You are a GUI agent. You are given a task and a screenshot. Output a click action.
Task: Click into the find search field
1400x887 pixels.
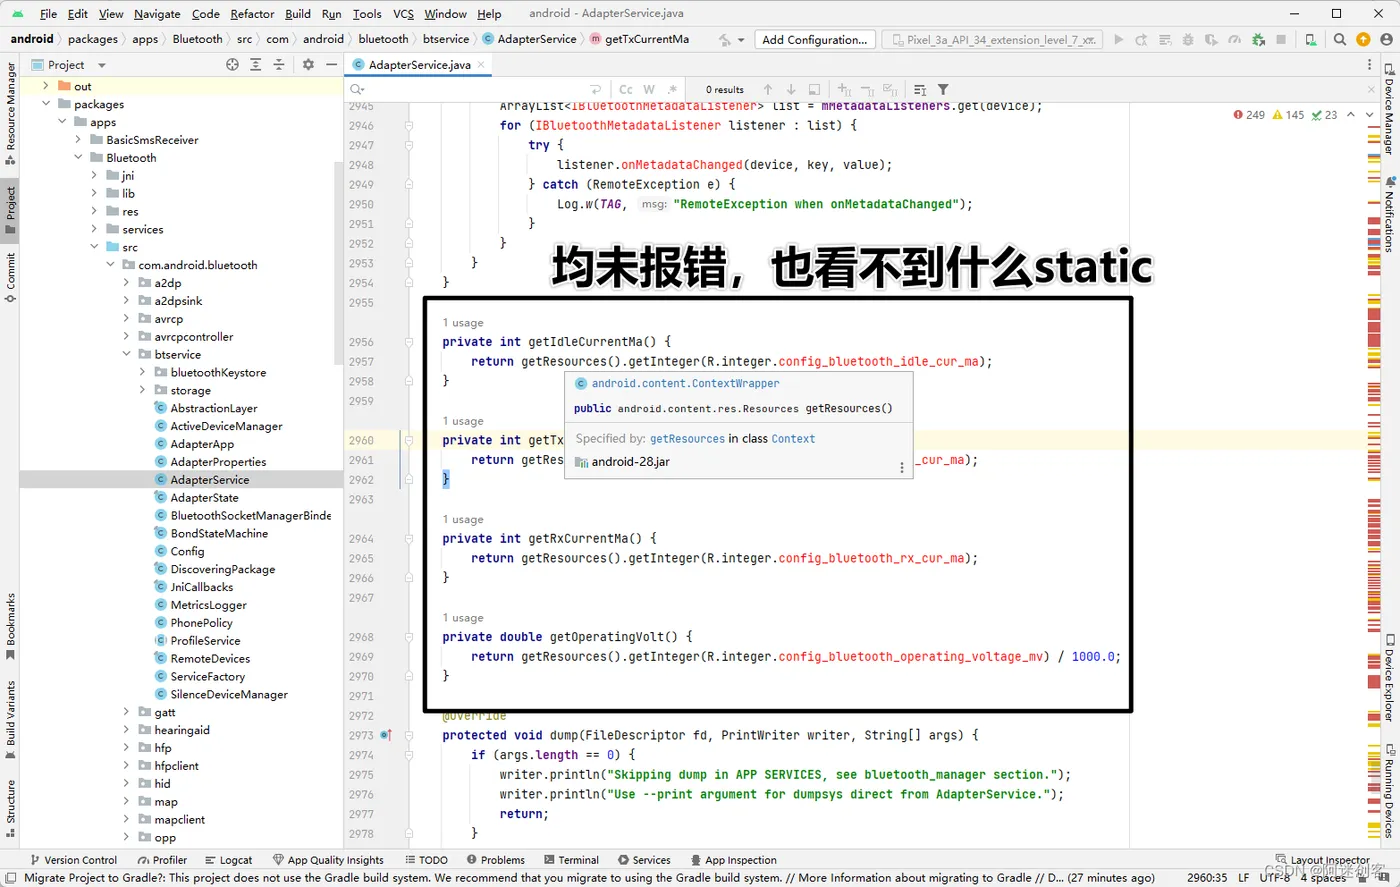(475, 89)
